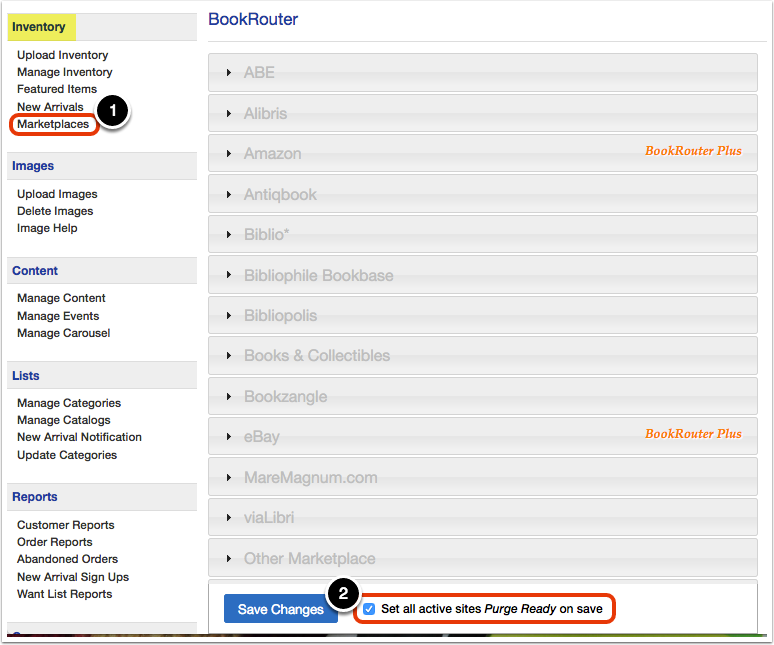The image size is (774, 645).
Task: Open Manage Content link
Action: coord(61,298)
